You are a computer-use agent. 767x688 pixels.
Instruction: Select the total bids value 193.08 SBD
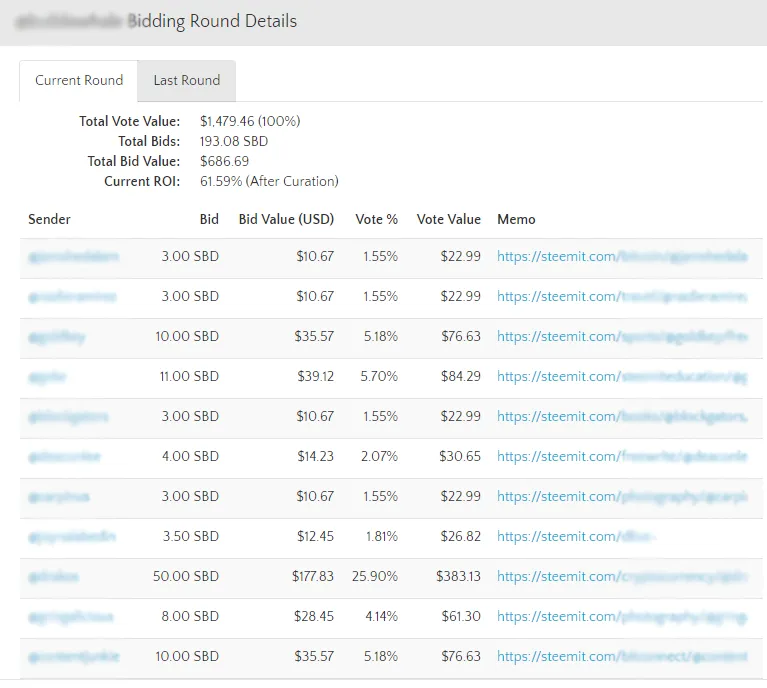click(234, 141)
